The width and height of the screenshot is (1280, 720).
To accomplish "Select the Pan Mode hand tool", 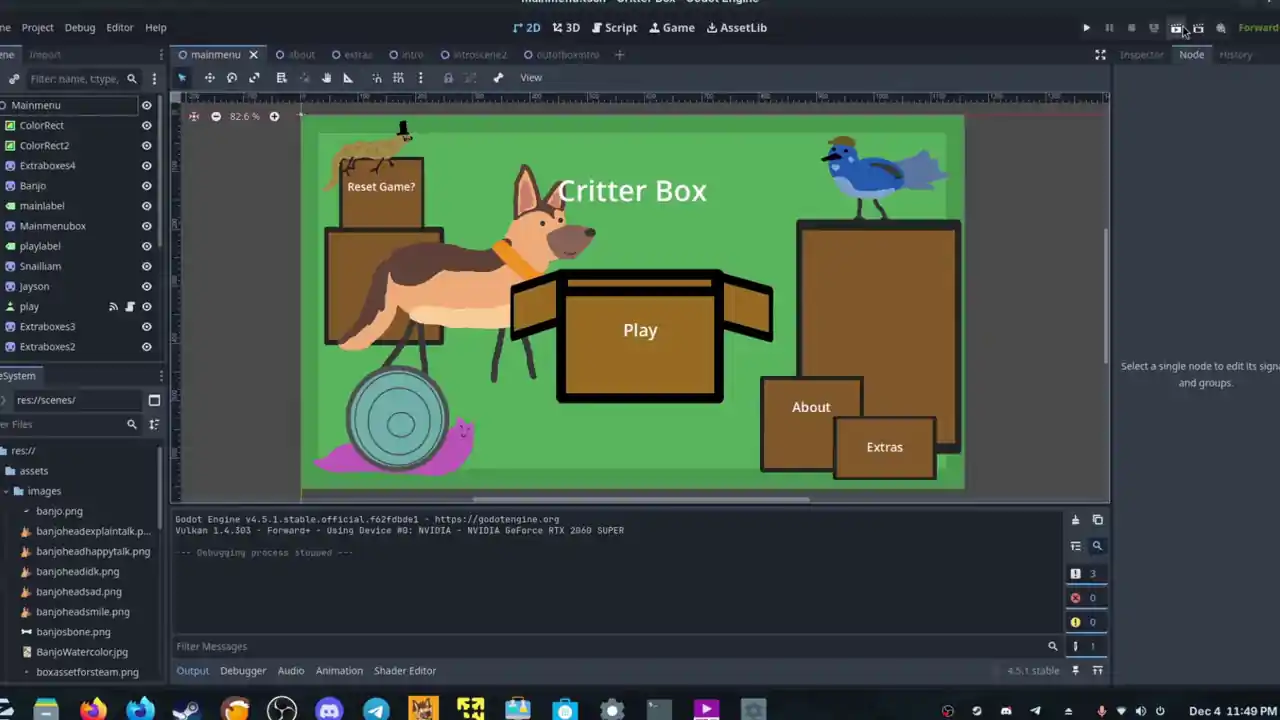I will (326, 78).
